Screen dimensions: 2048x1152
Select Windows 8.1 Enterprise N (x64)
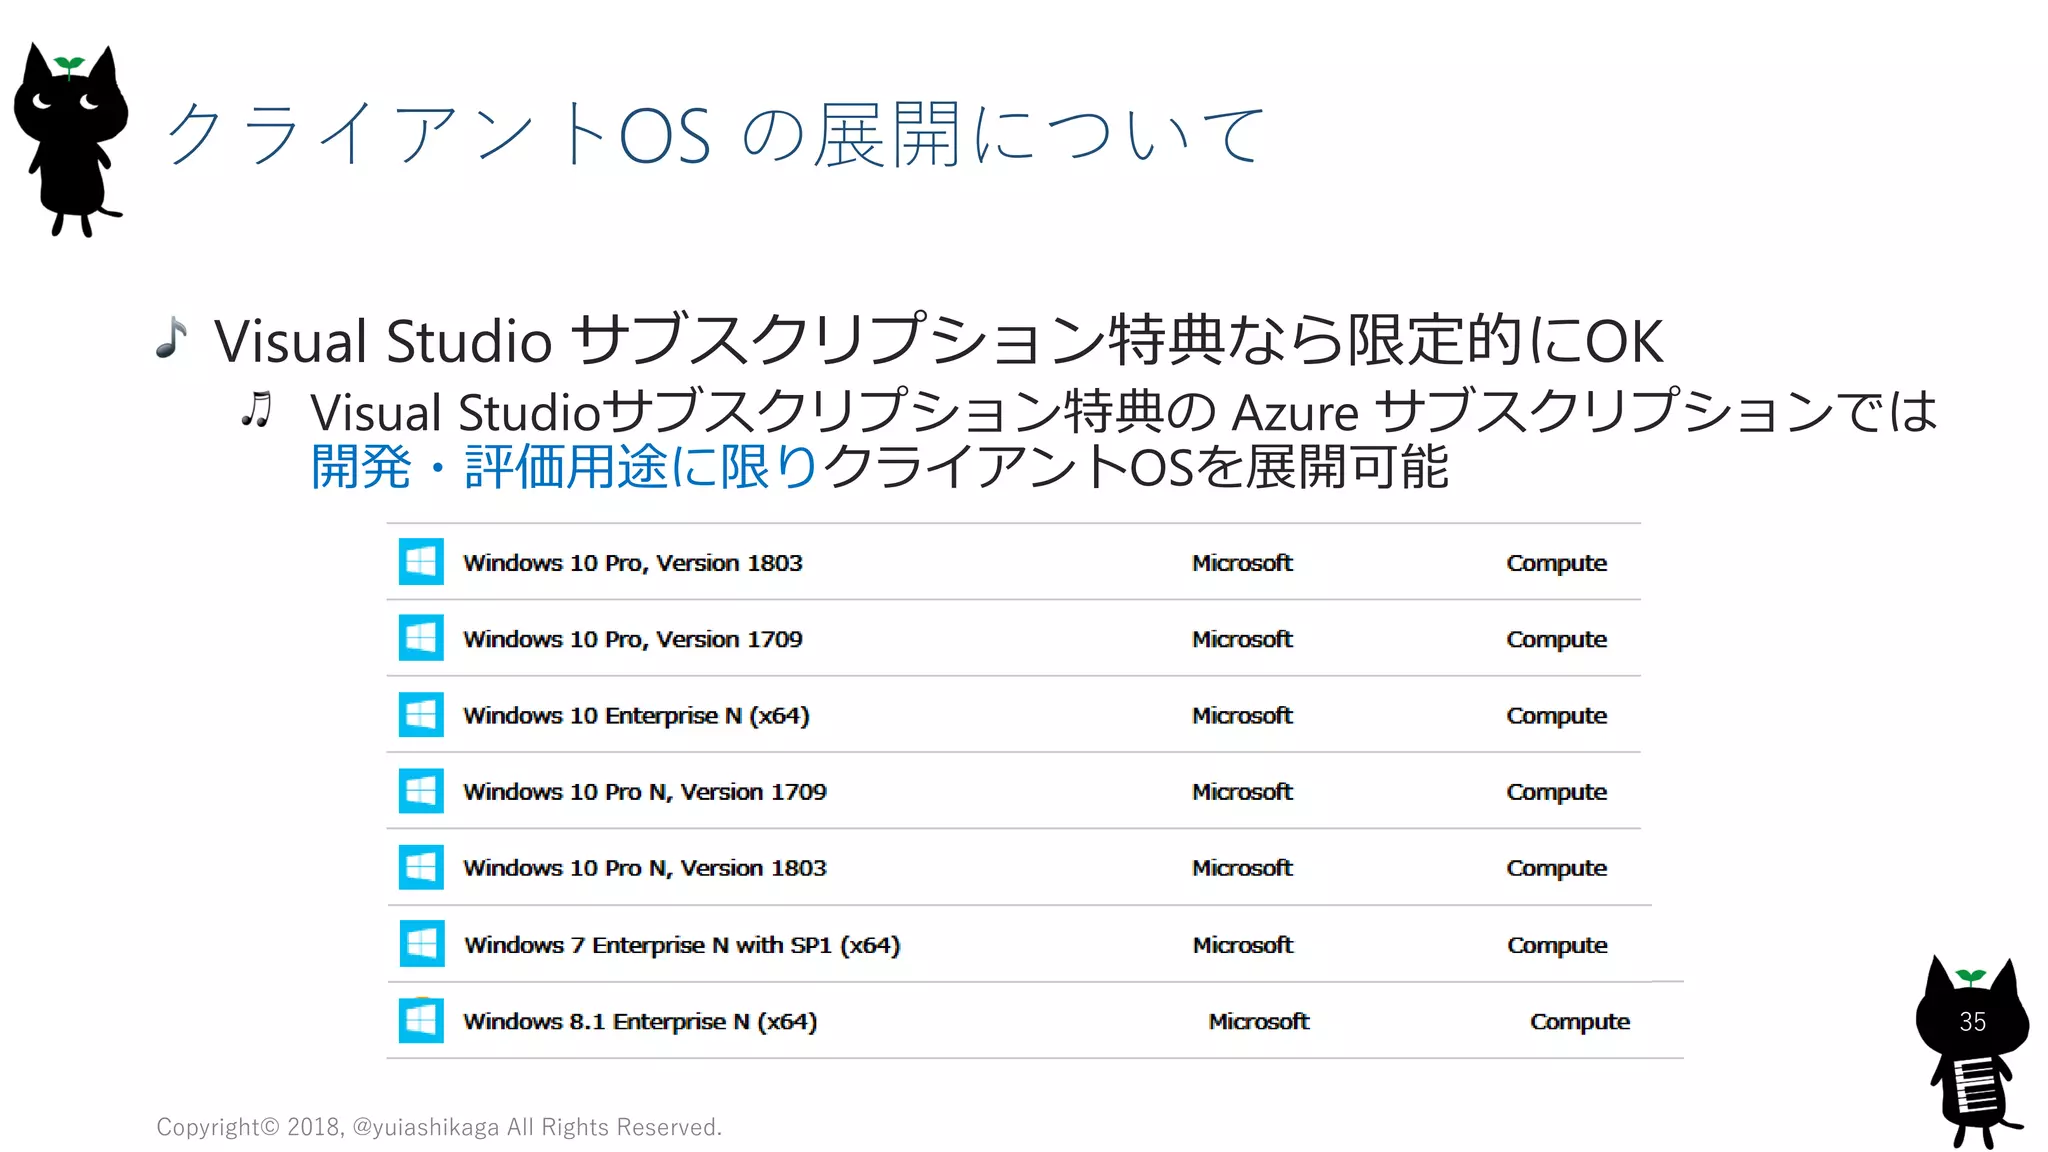(x=640, y=1022)
